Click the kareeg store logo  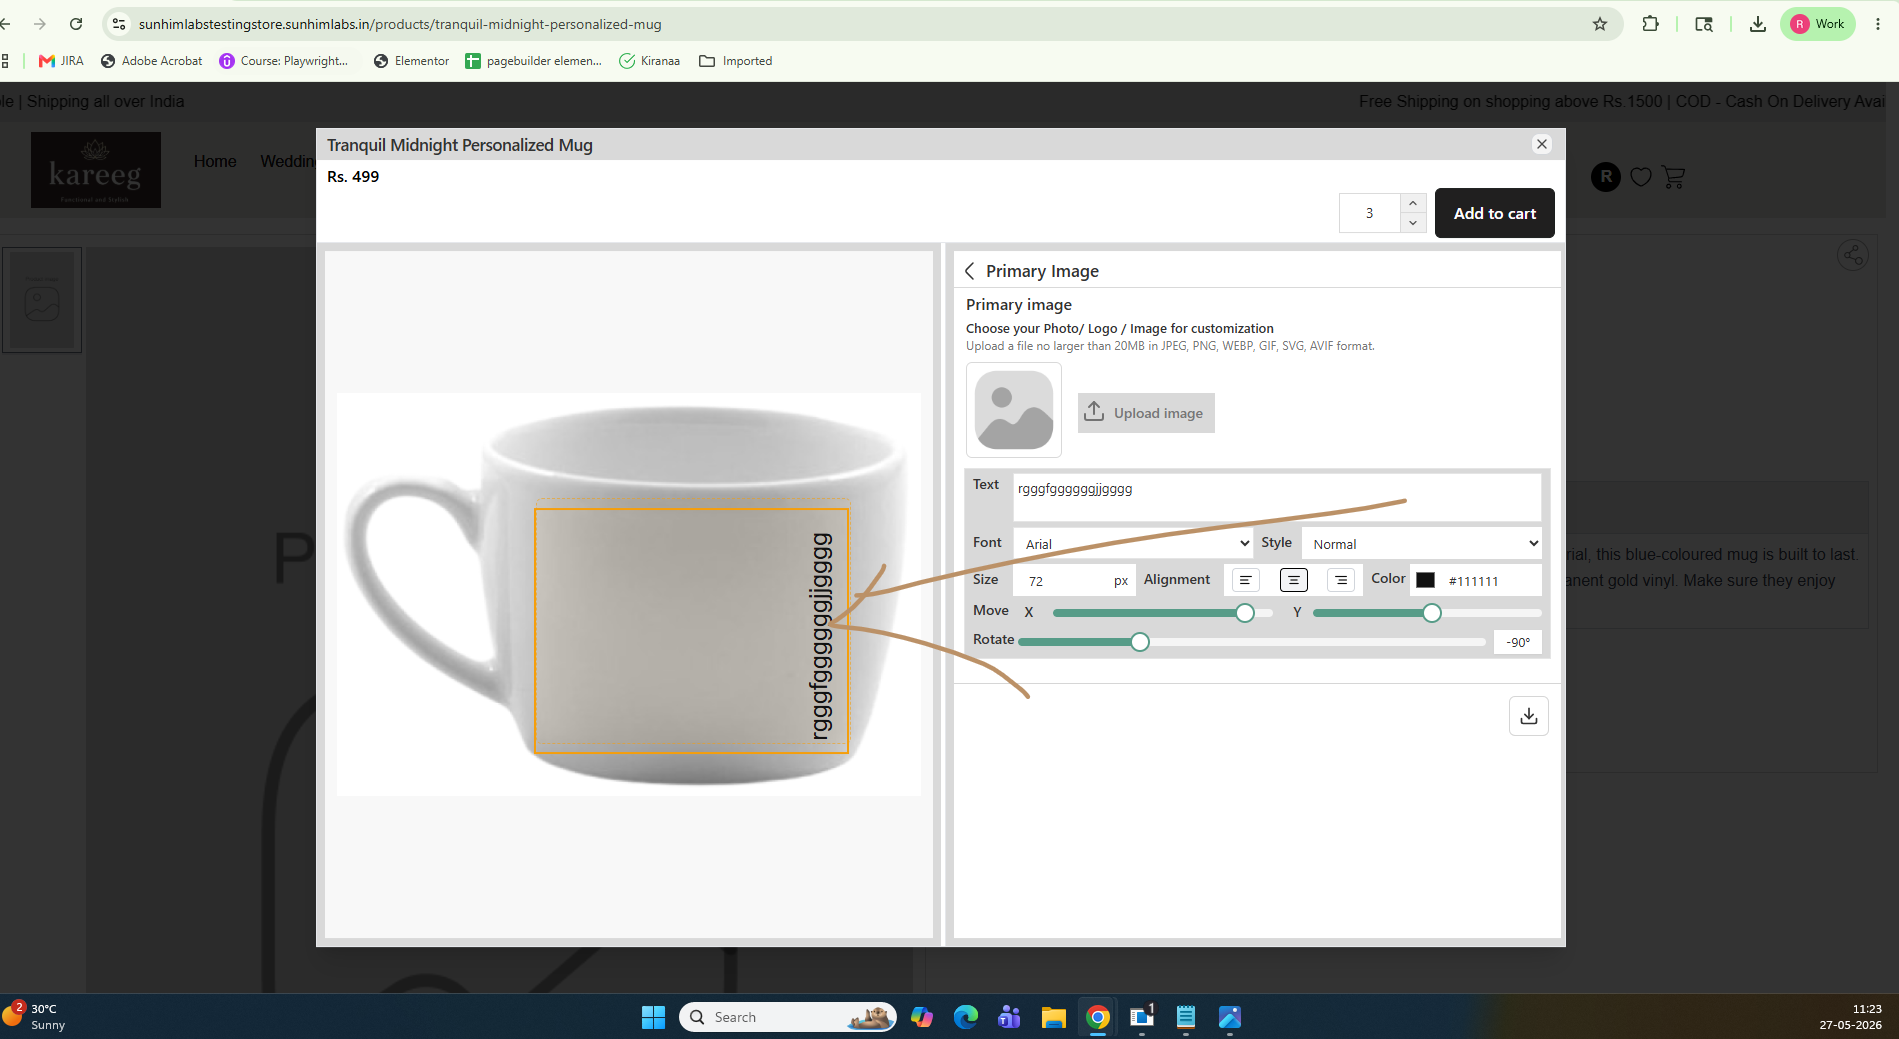coord(96,170)
